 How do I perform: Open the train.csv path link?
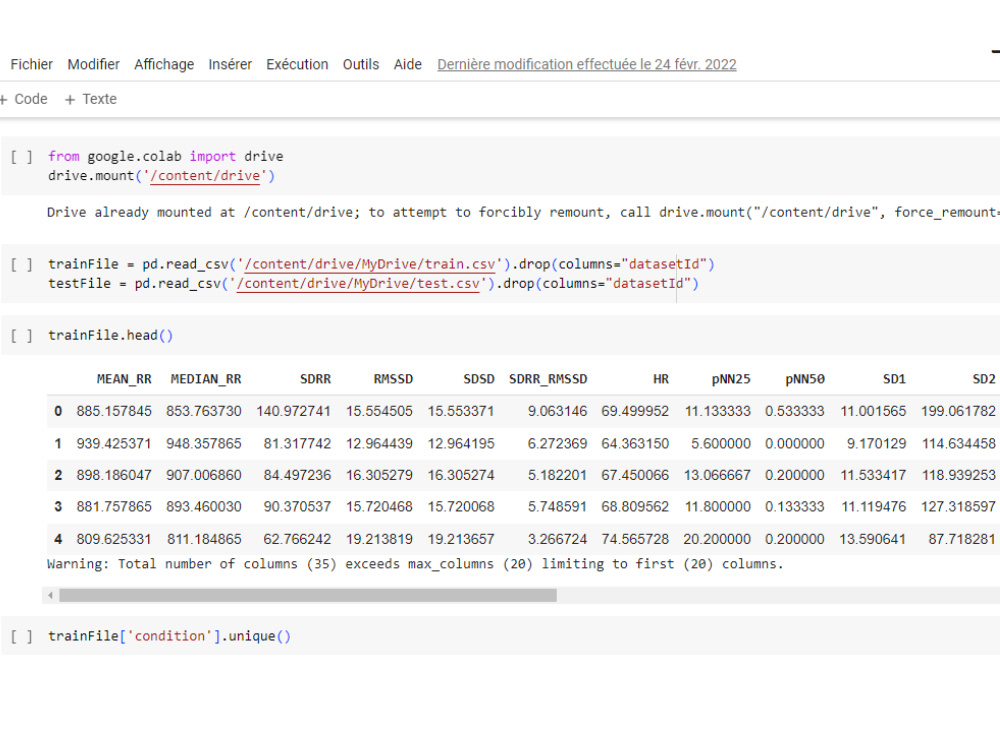point(370,265)
